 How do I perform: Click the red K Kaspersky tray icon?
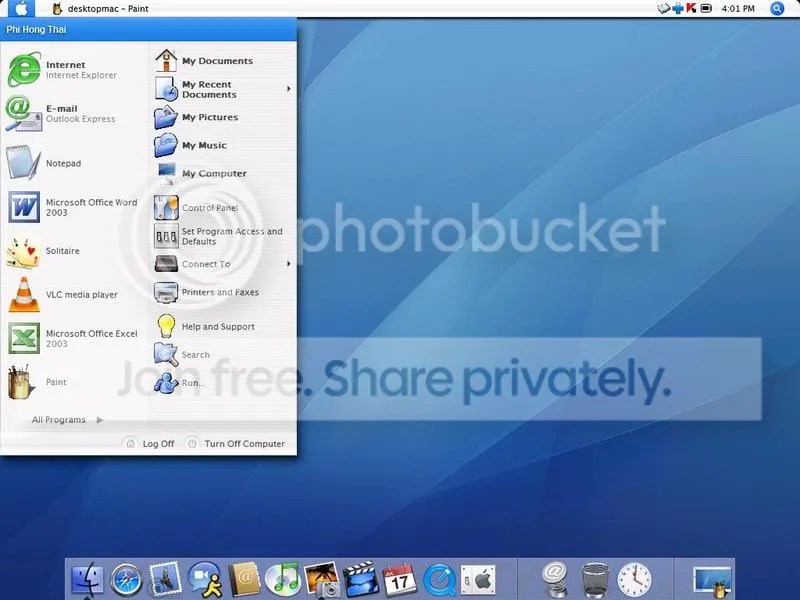(x=691, y=8)
